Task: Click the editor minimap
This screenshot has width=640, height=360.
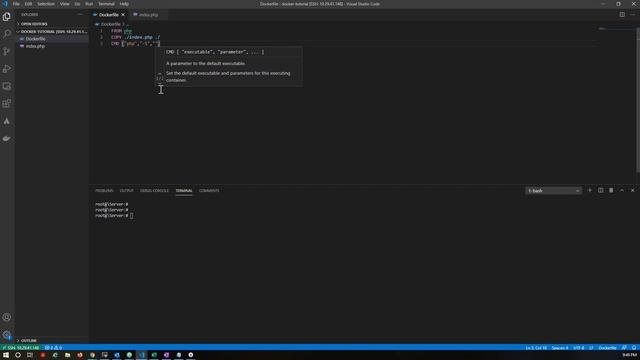Action: (616, 29)
